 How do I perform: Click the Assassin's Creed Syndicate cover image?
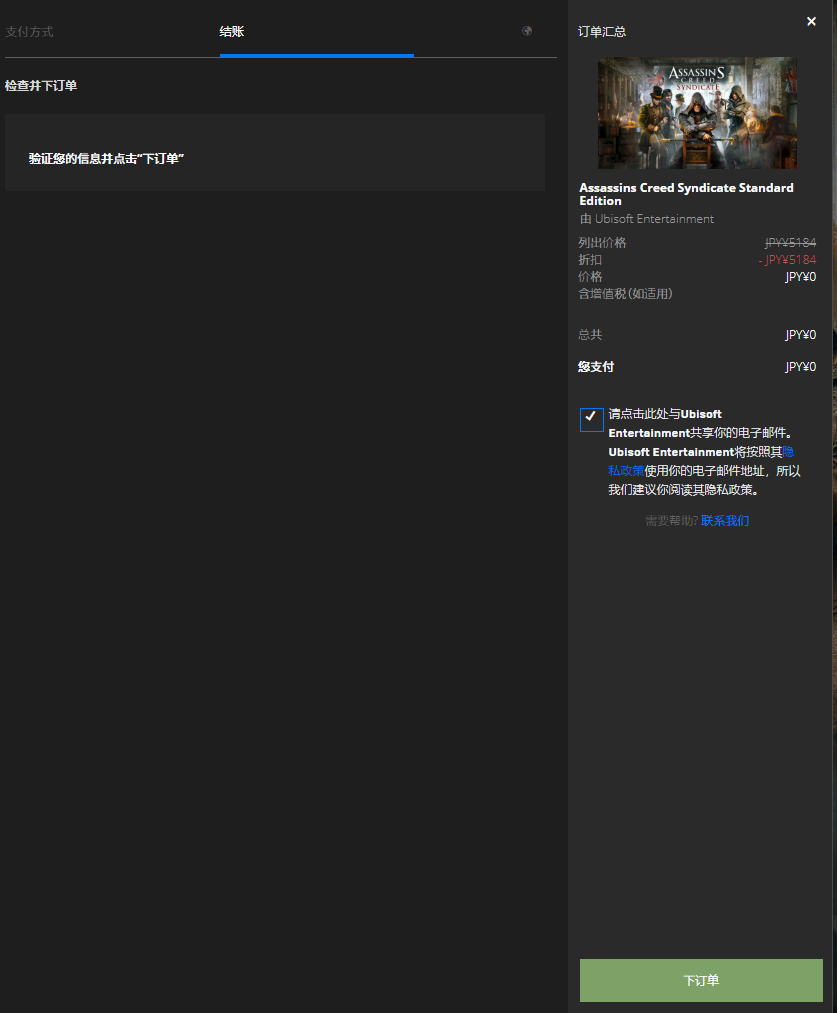[697, 113]
